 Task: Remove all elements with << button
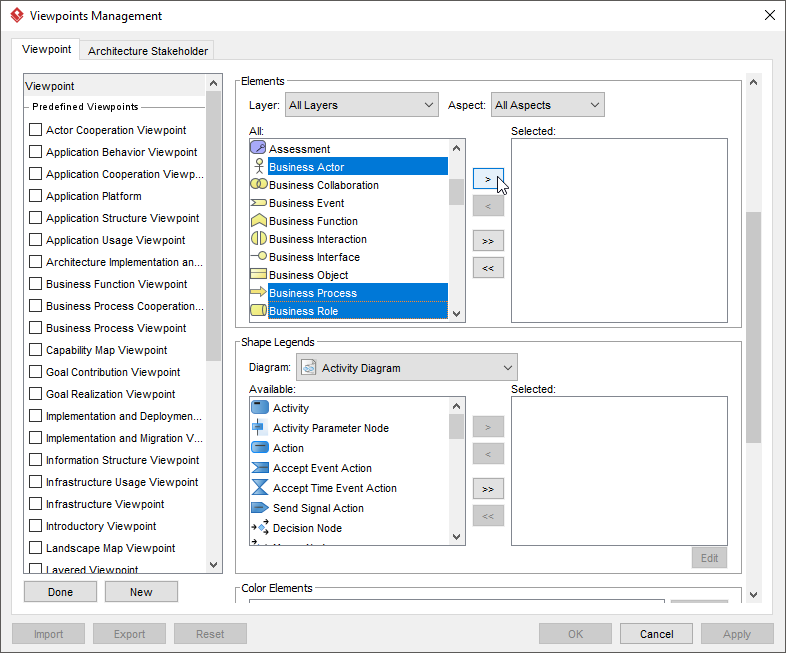point(488,268)
